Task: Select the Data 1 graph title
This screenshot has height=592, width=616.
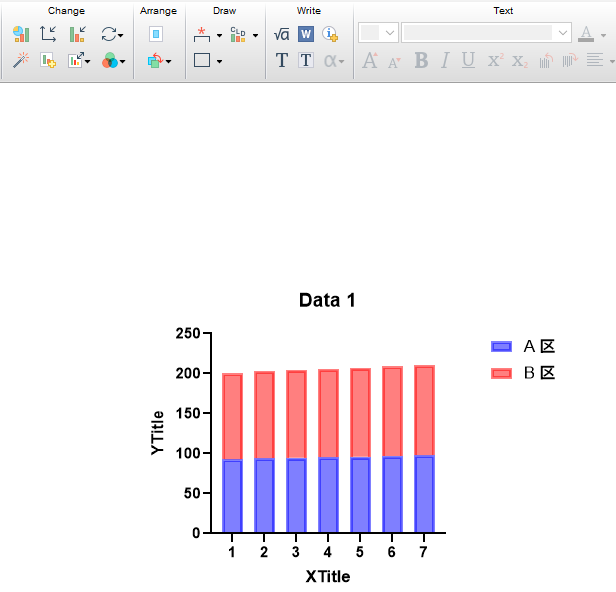Action: click(x=327, y=300)
